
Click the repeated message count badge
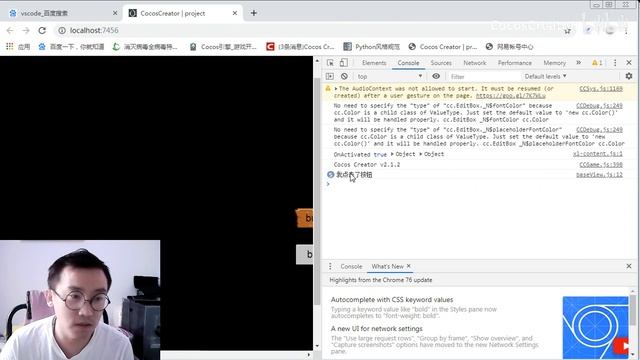(x=330, y=175)
